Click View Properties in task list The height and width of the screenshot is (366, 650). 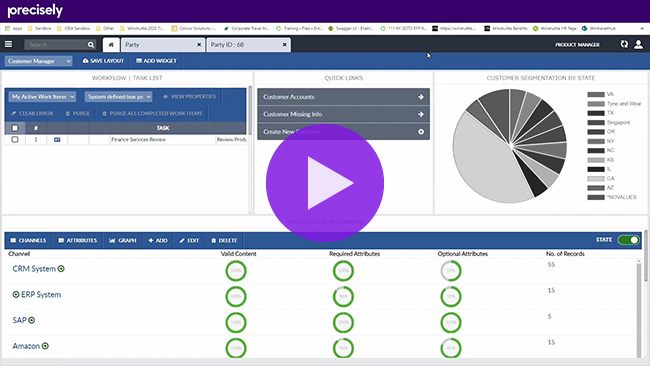(189, 97)
